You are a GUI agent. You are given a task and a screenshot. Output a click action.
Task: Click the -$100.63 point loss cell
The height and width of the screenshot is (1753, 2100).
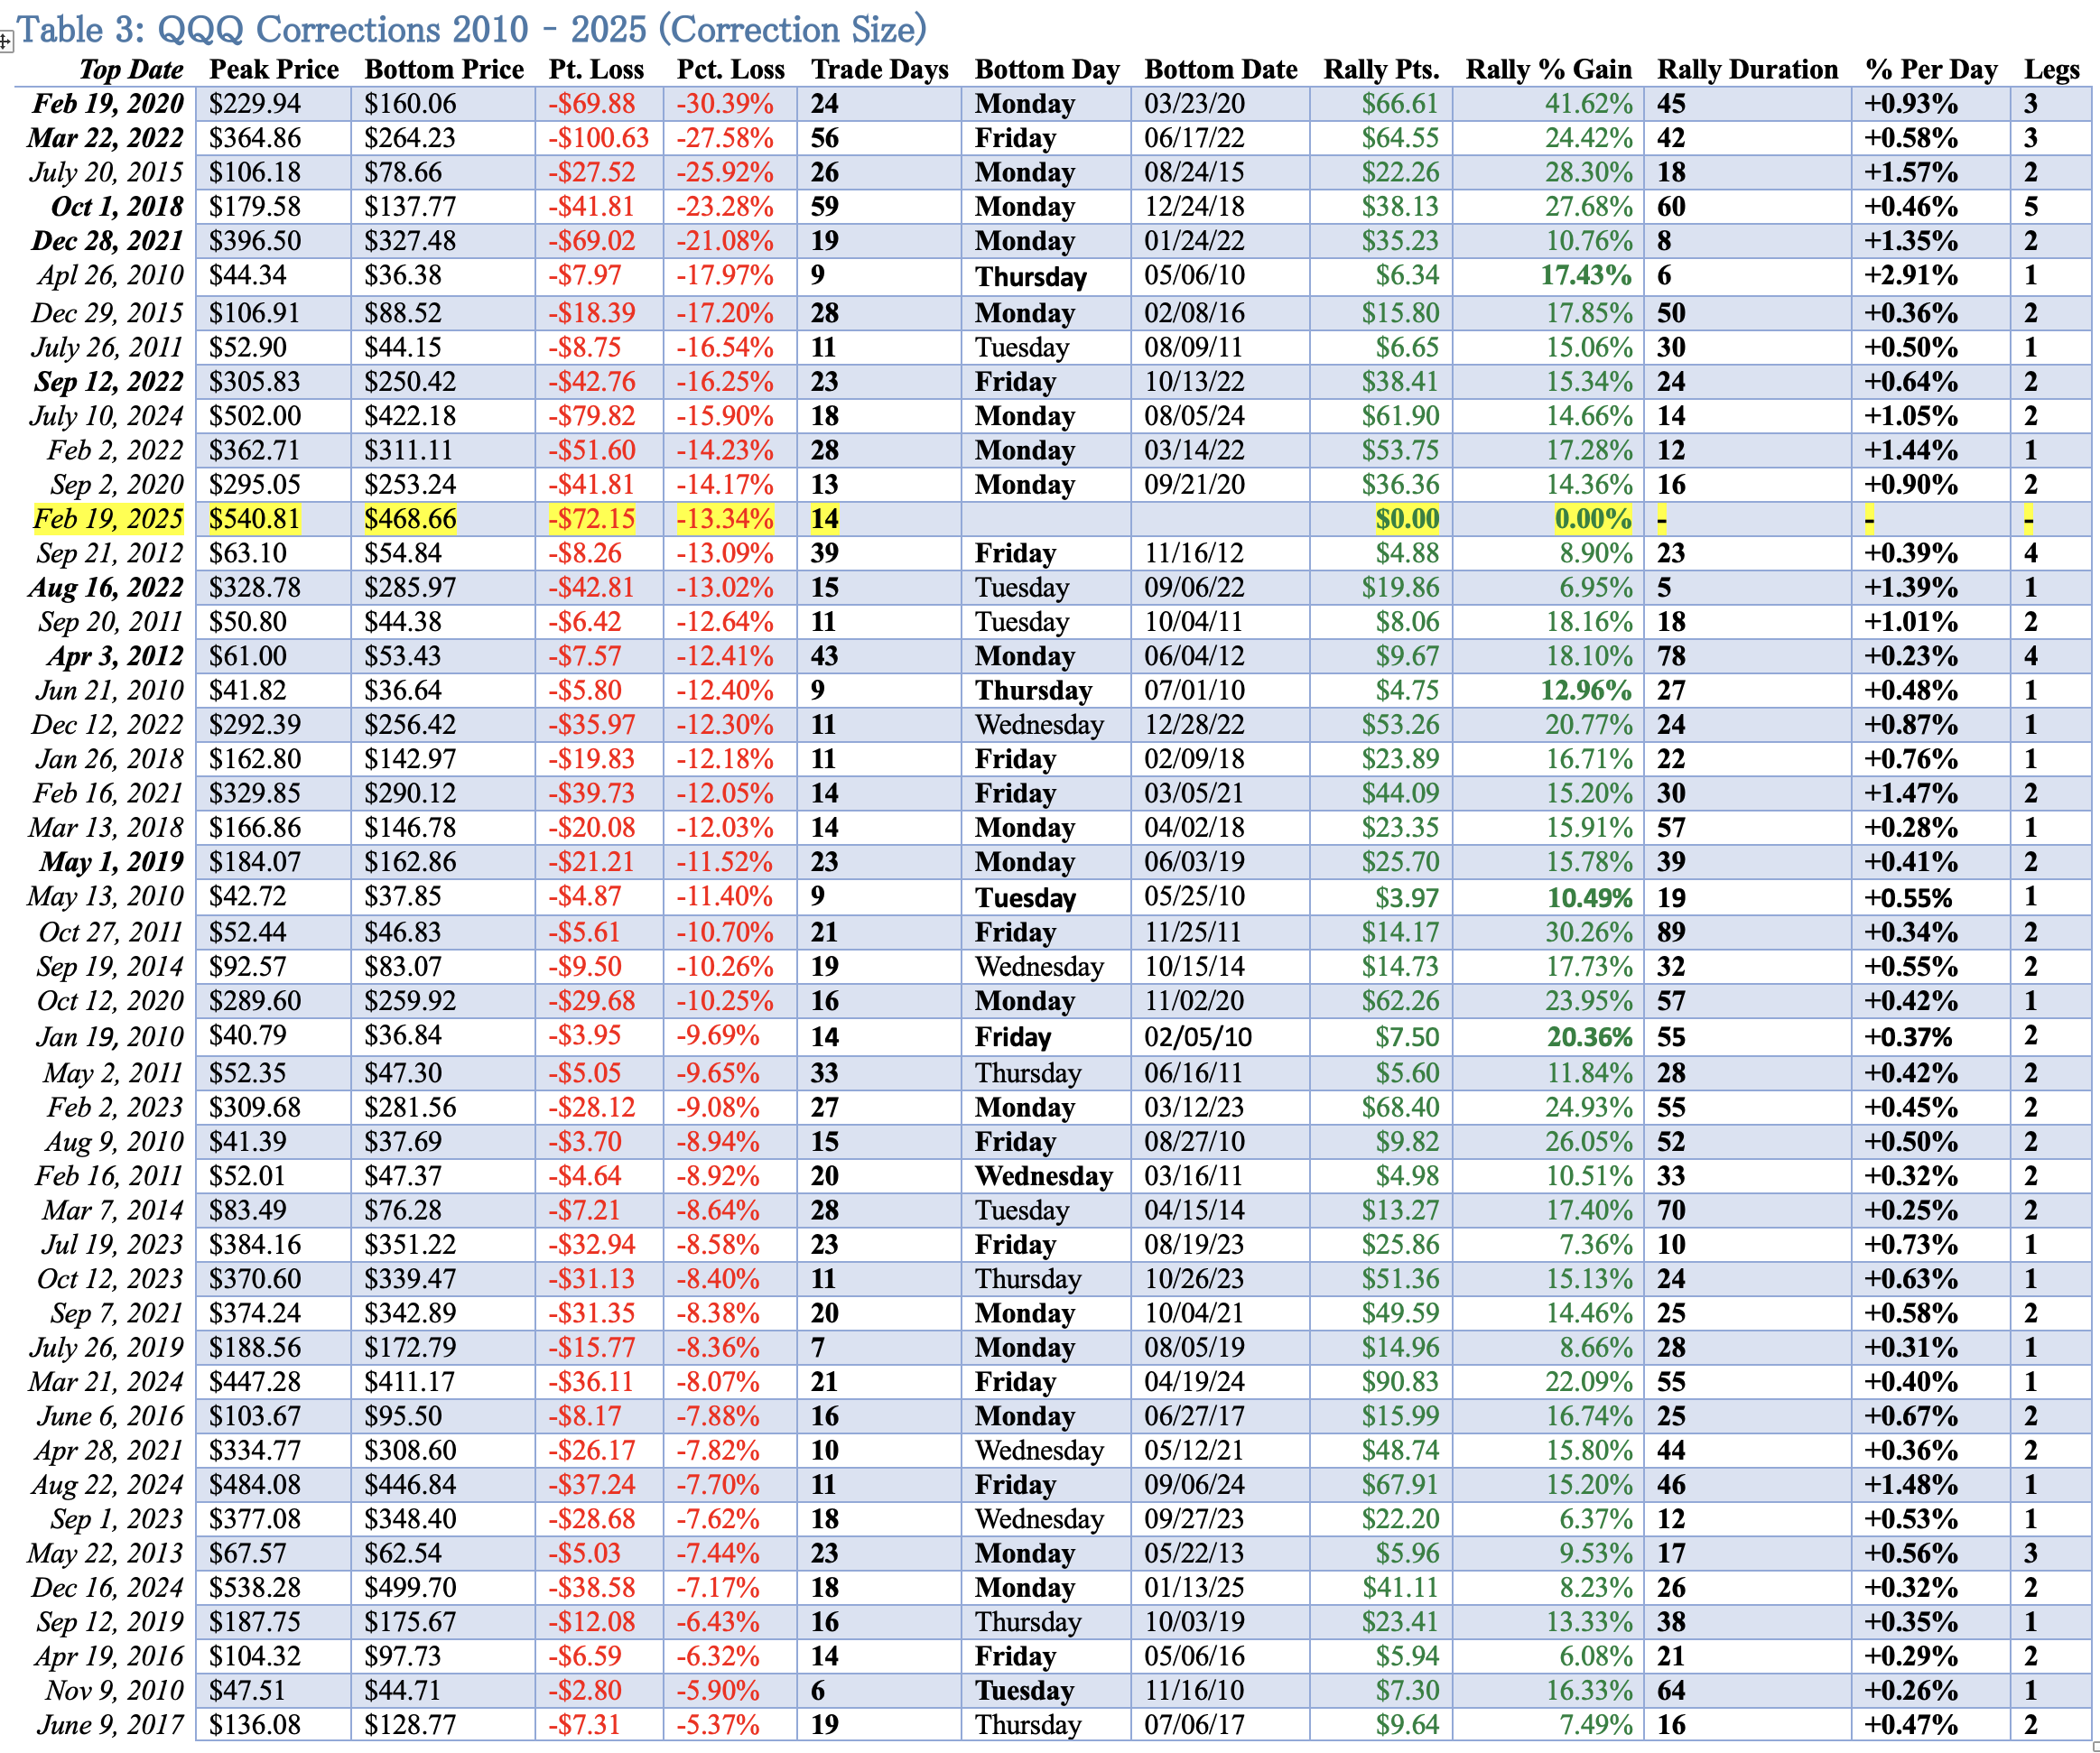point(598,138)
